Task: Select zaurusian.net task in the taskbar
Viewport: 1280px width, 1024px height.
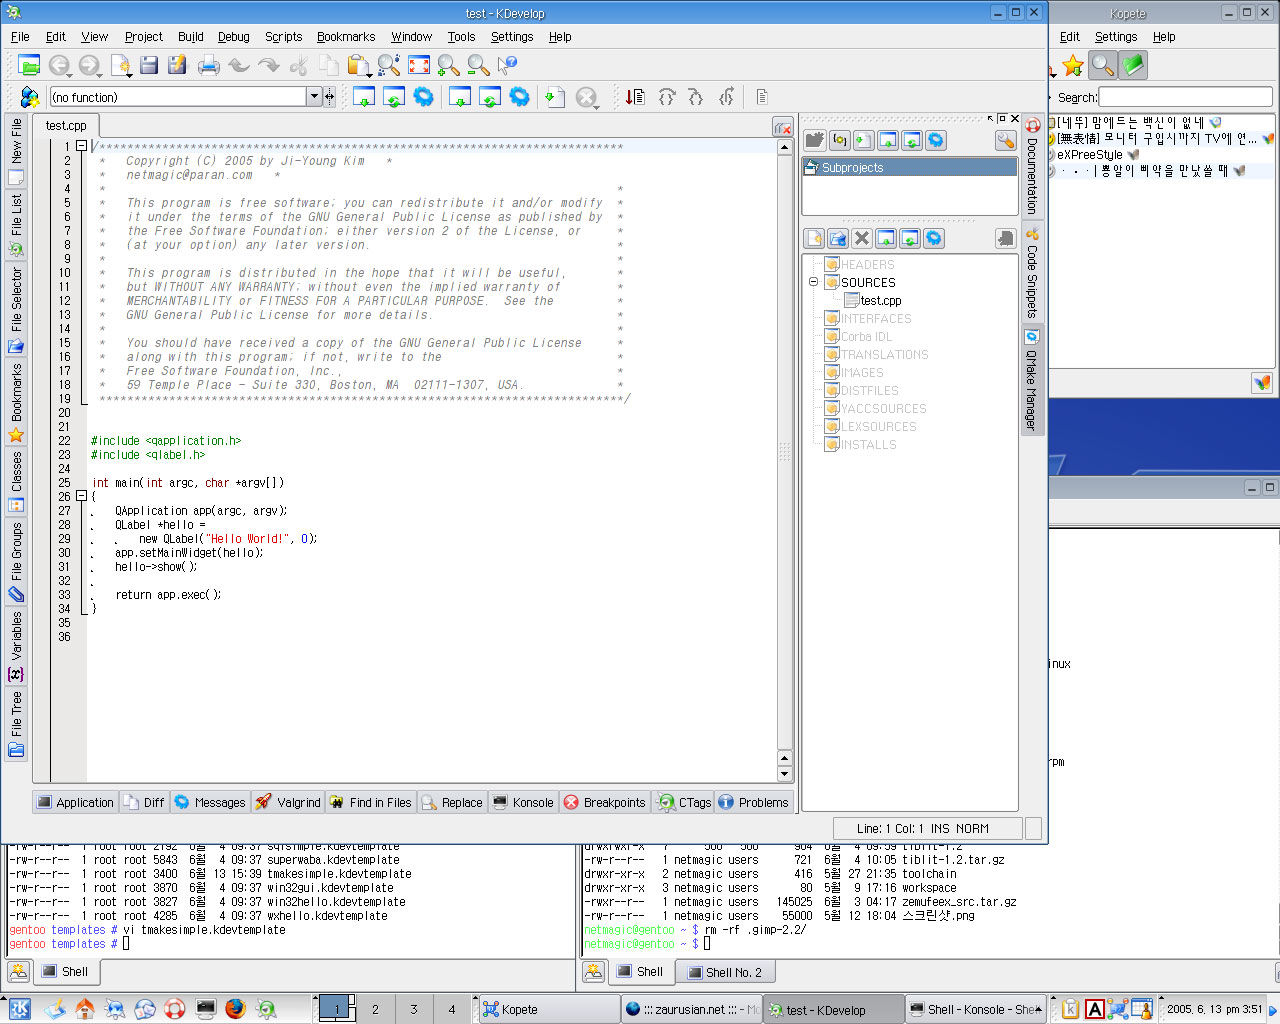Action: [x=691, y=1009]
